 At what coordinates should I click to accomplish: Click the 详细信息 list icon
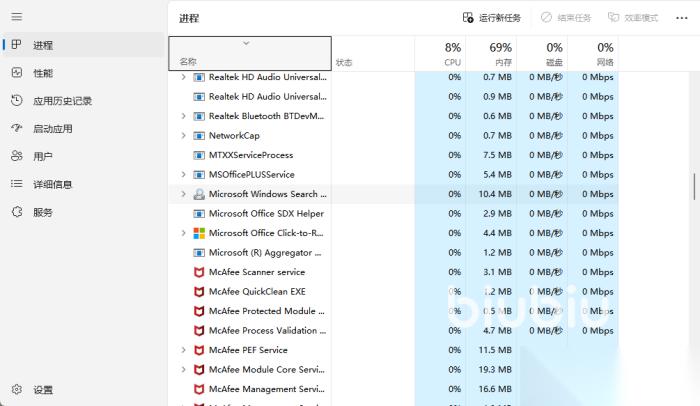pos(17,184)
